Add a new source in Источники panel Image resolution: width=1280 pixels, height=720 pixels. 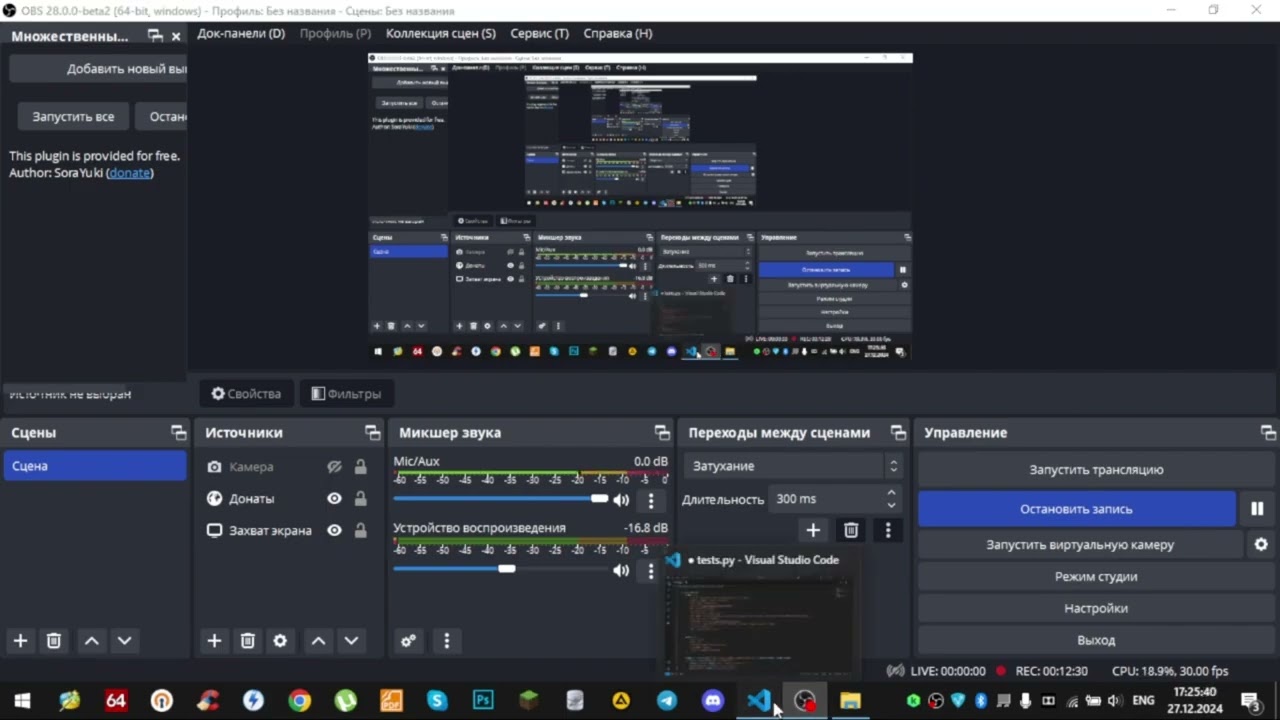click(214, 641)
